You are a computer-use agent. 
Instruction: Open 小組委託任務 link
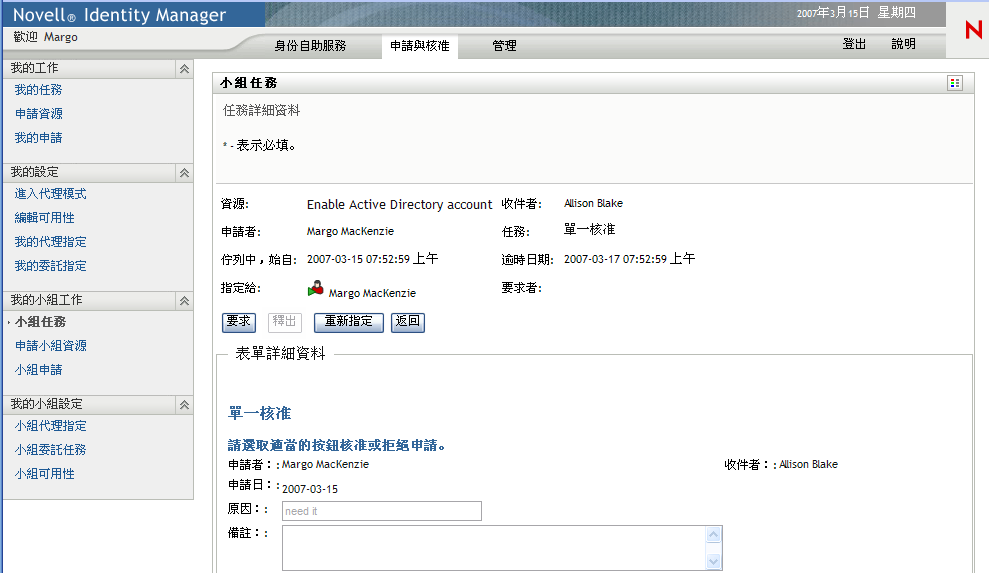[x=50, y=450]
